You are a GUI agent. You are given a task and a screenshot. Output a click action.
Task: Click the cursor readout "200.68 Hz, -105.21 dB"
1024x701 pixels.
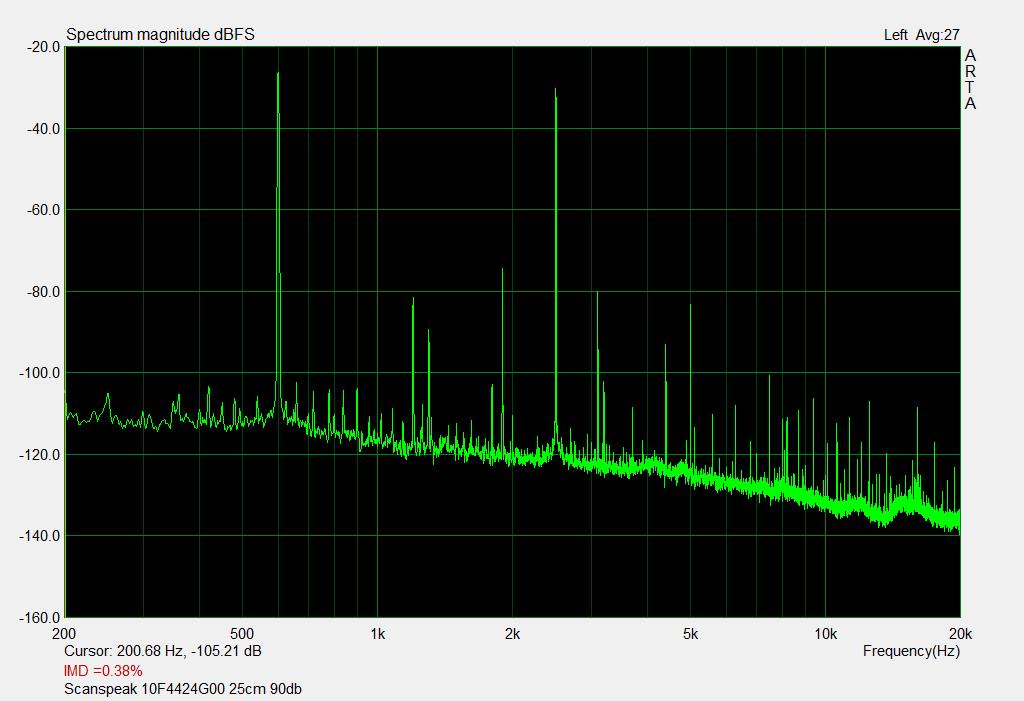tap(163, 651)
